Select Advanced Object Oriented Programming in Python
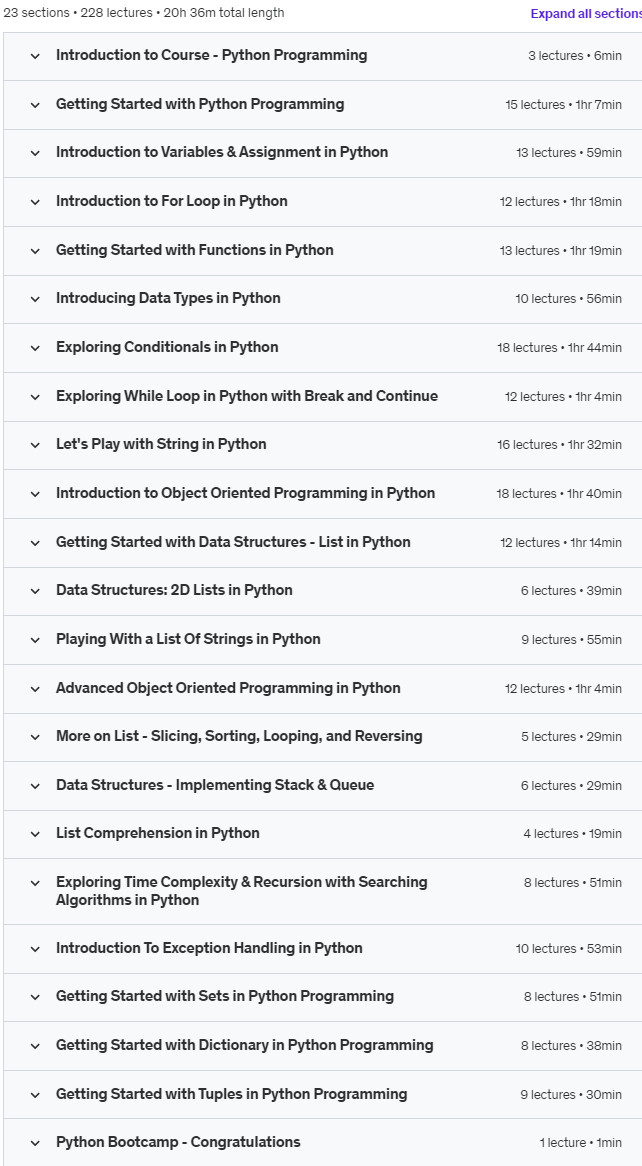This screenshot has height=1166, width=642. [x=228, y=689]
